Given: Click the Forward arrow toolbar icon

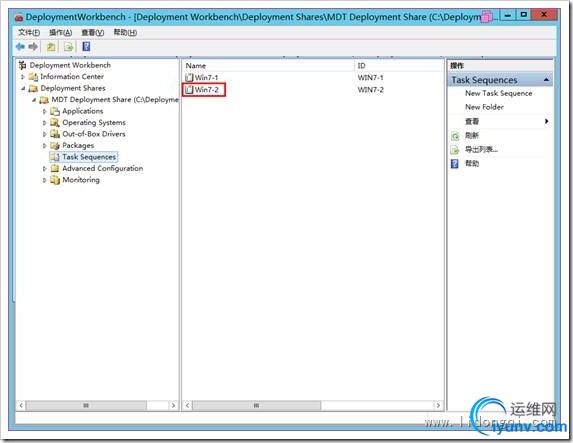Looking at the screenshot, I should tap(33, 46).
